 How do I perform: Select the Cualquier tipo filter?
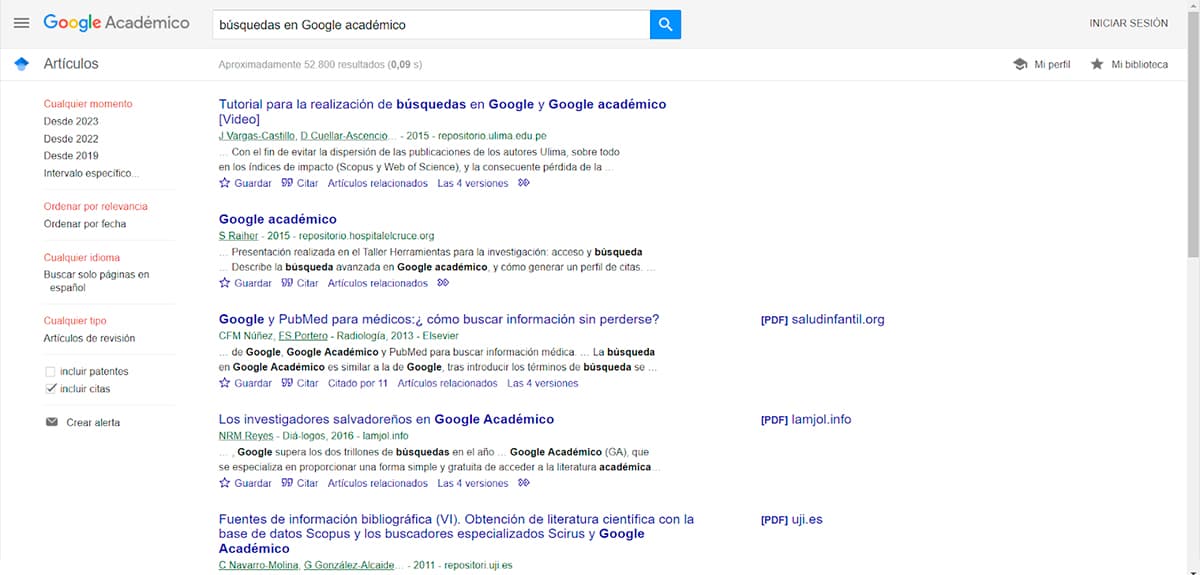75,321
